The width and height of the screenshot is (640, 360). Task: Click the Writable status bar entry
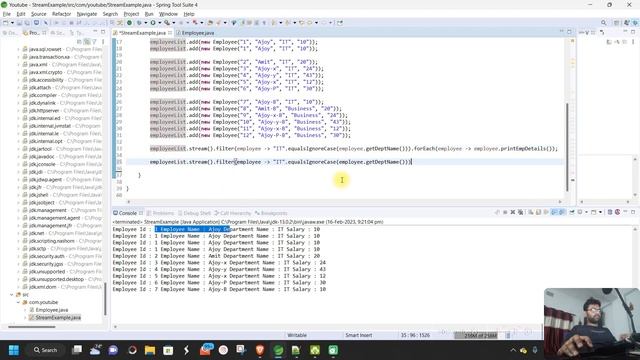click(x=297, y=335)
